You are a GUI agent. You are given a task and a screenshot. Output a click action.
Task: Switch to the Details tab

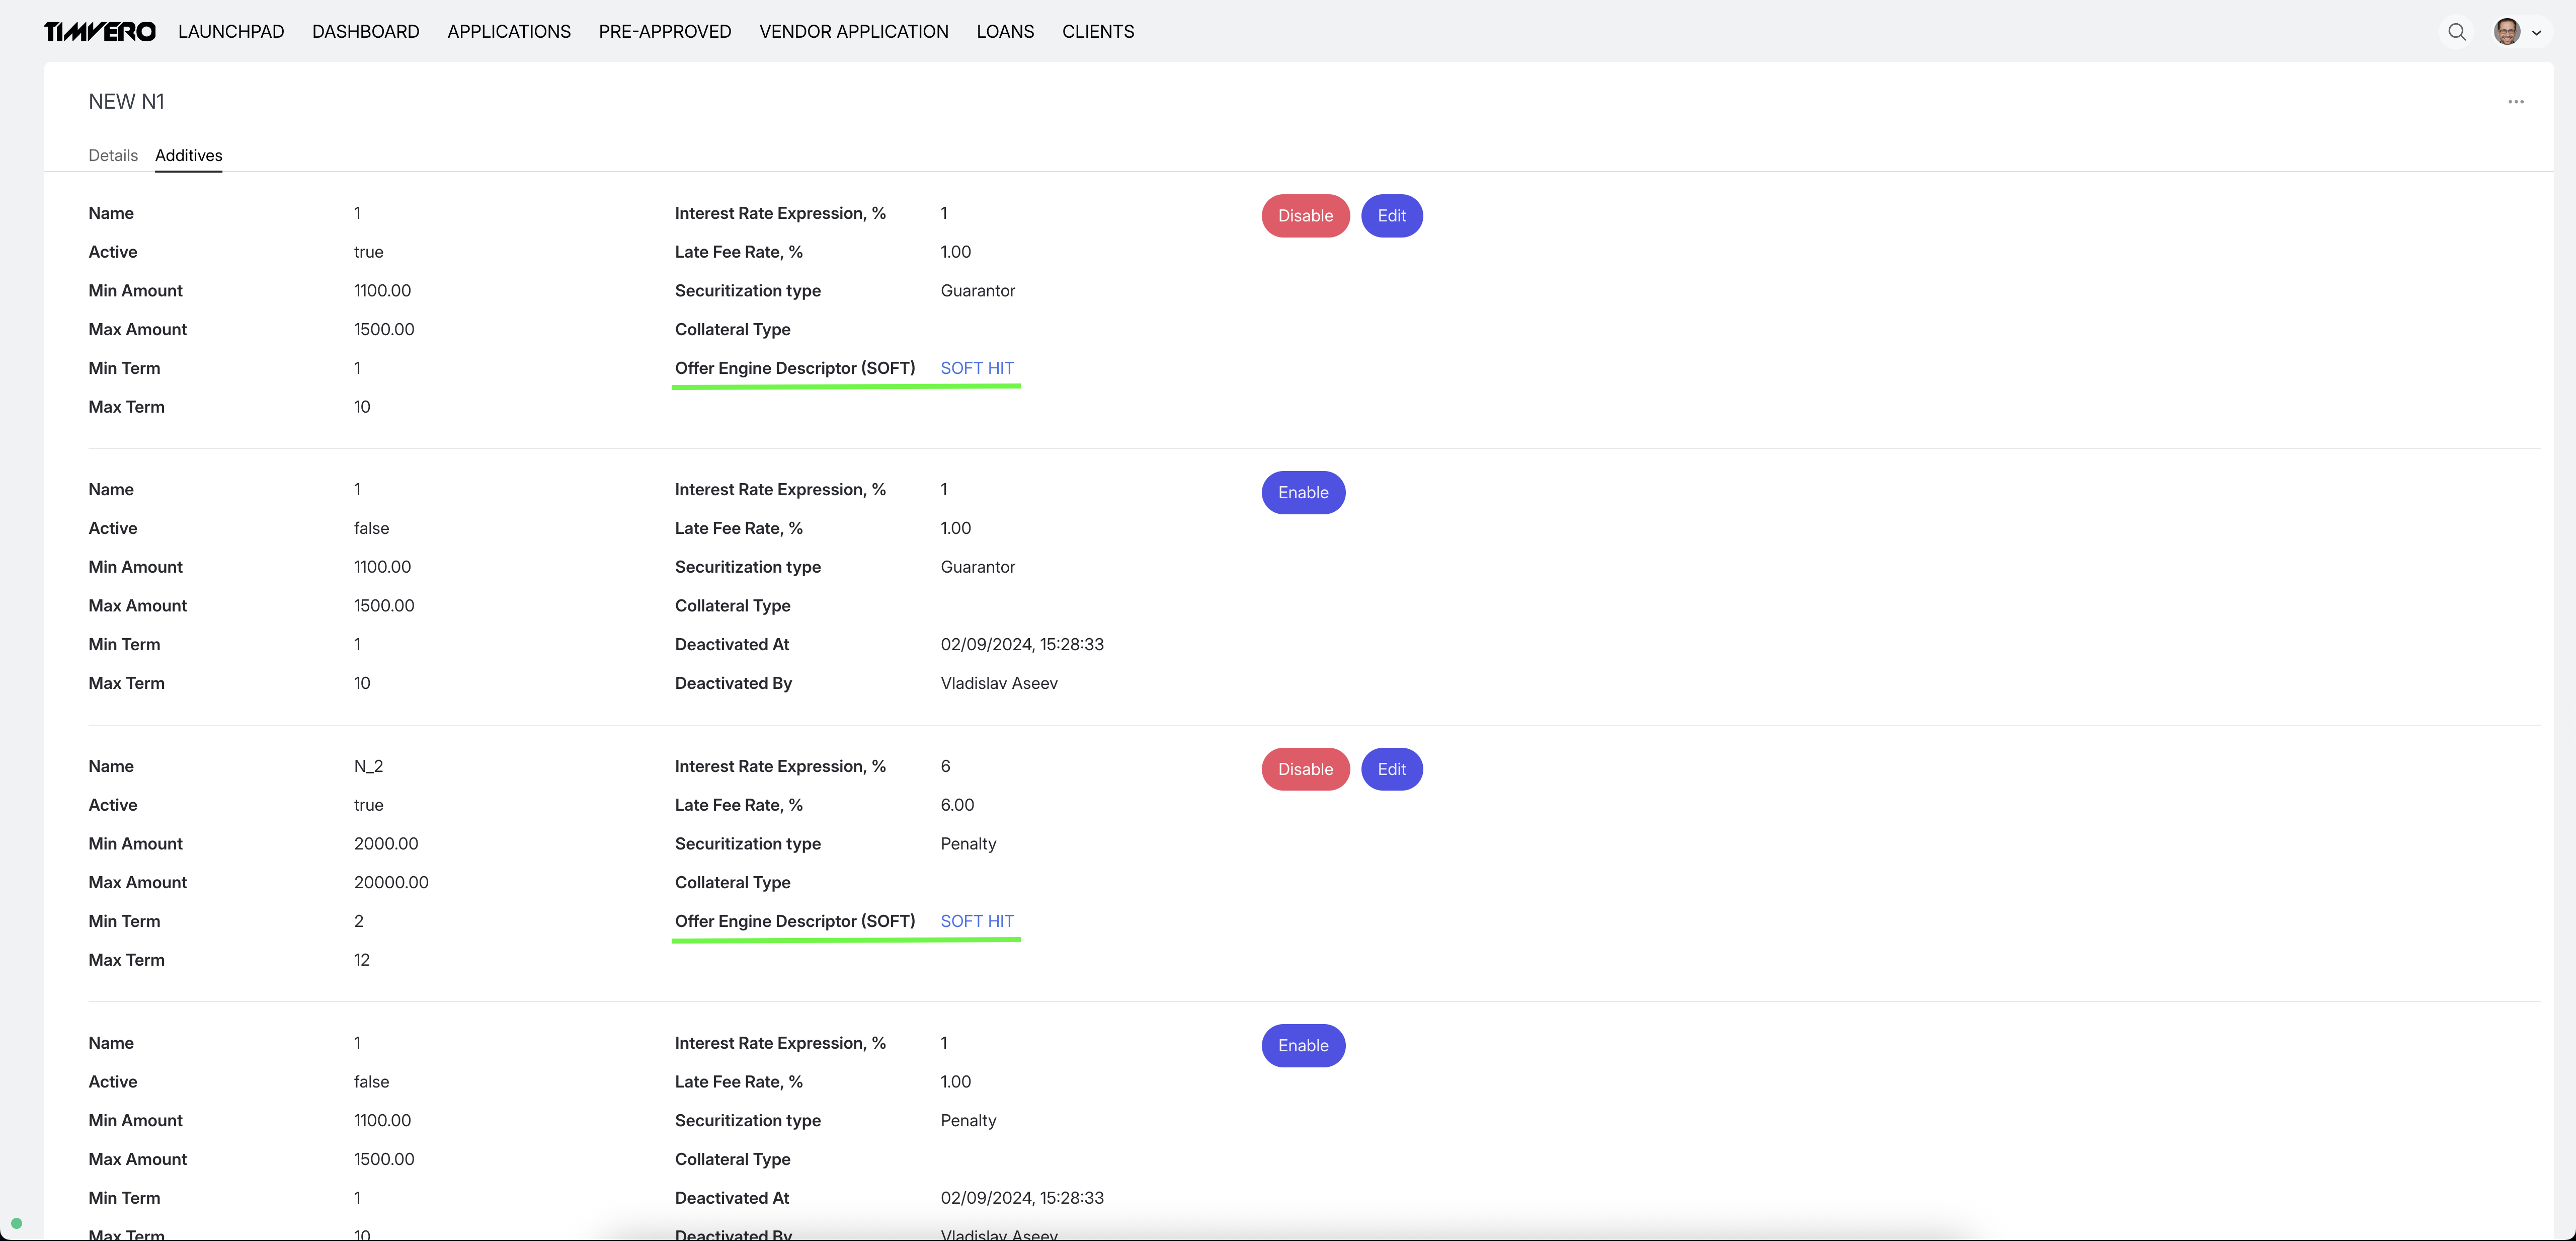point(113,155)
